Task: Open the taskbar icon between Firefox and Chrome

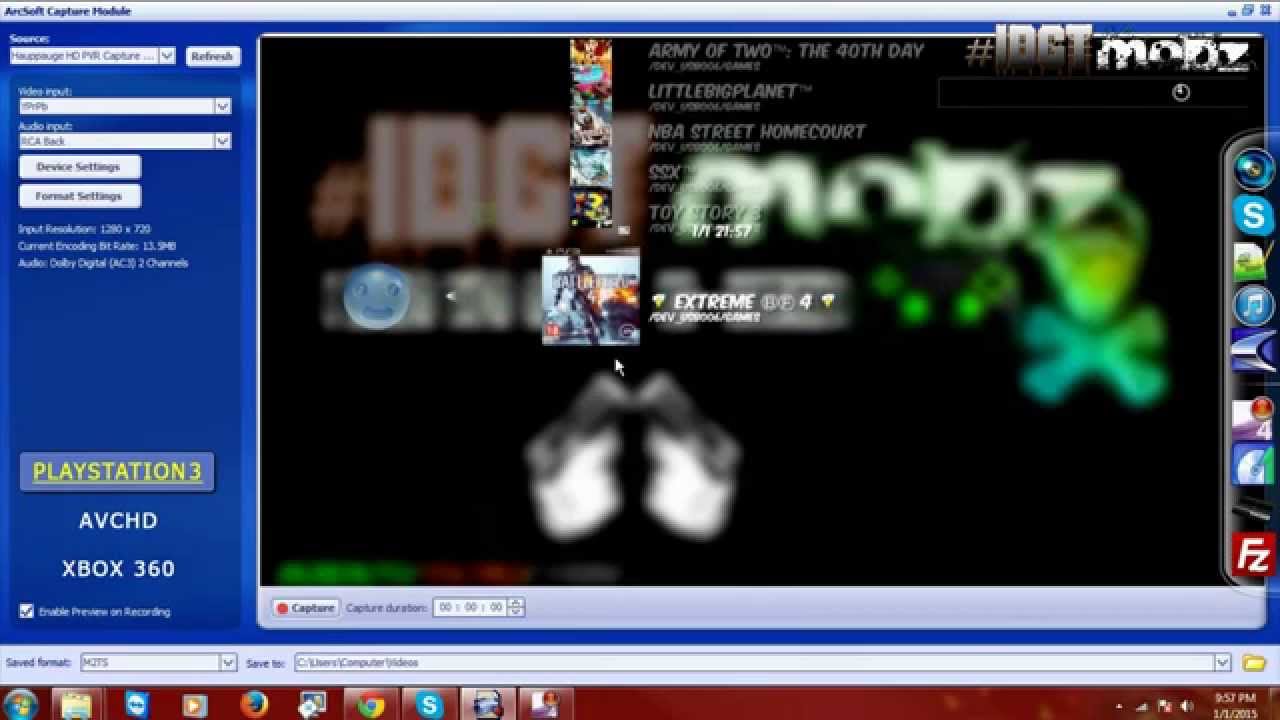Action: [312, 705]
